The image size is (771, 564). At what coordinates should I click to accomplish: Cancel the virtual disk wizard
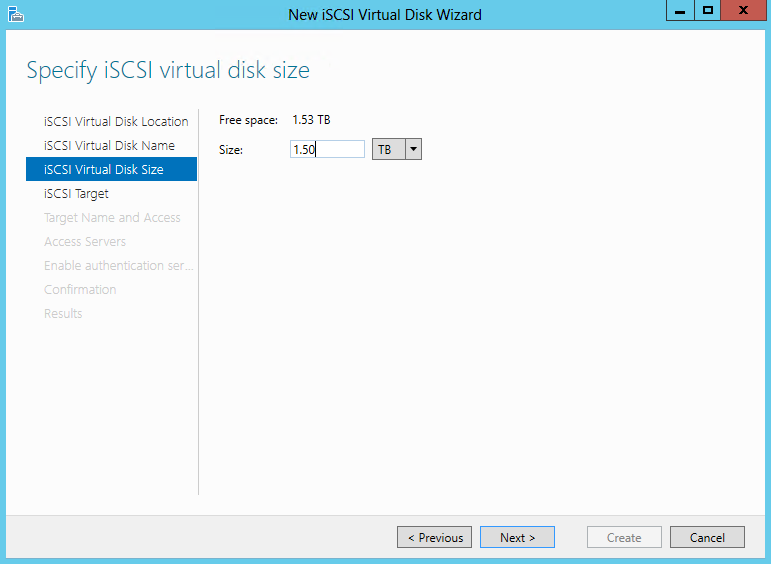coord(707,537)
